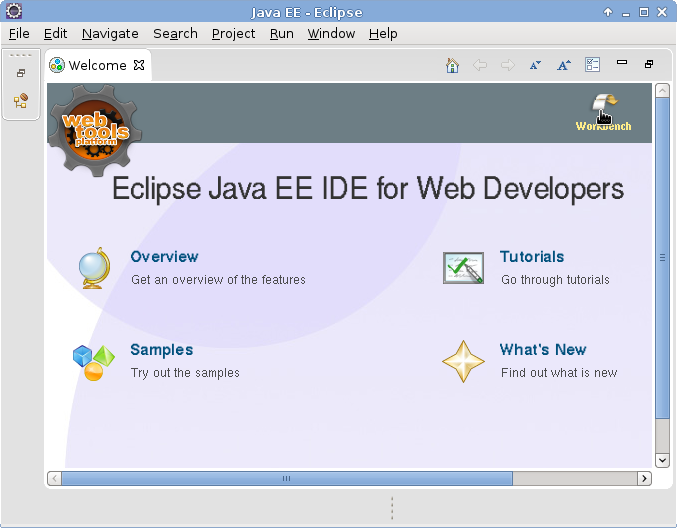Open the Window menu

click(331, 34)
